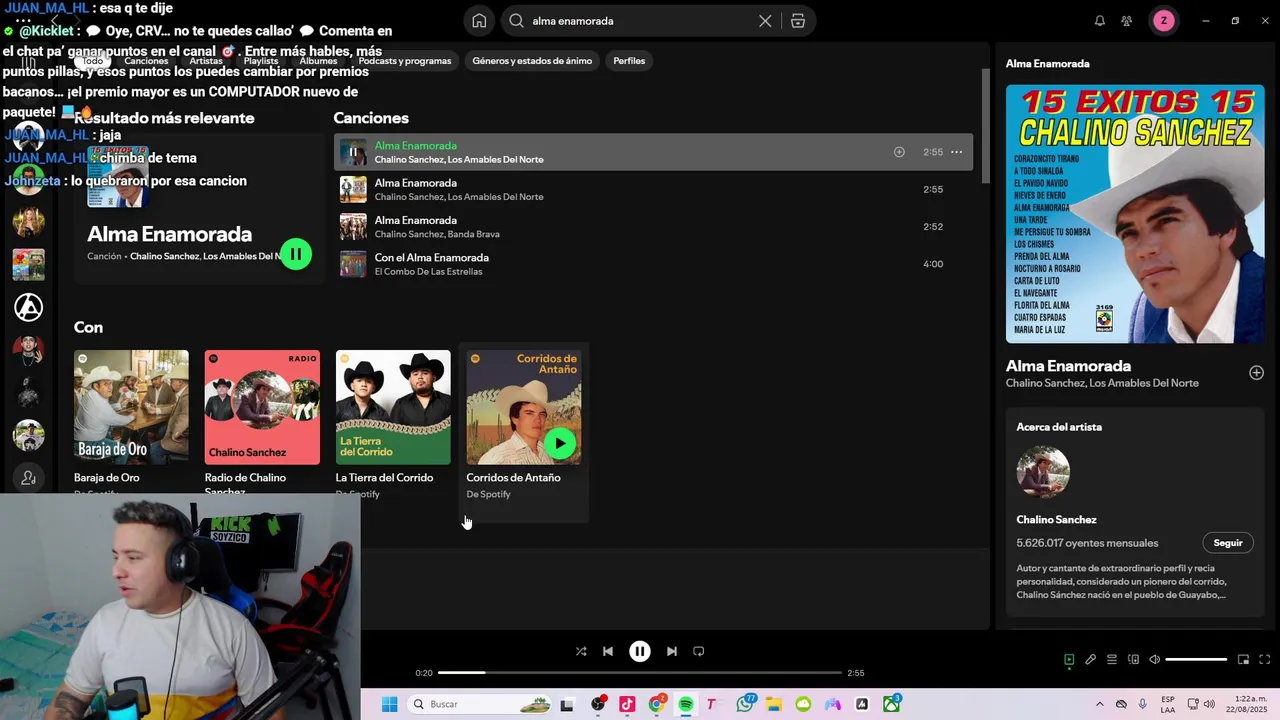Screen dimensions: 1280x720
Task: Open File Explorer from the taskbar
Action: click(774, 704)
